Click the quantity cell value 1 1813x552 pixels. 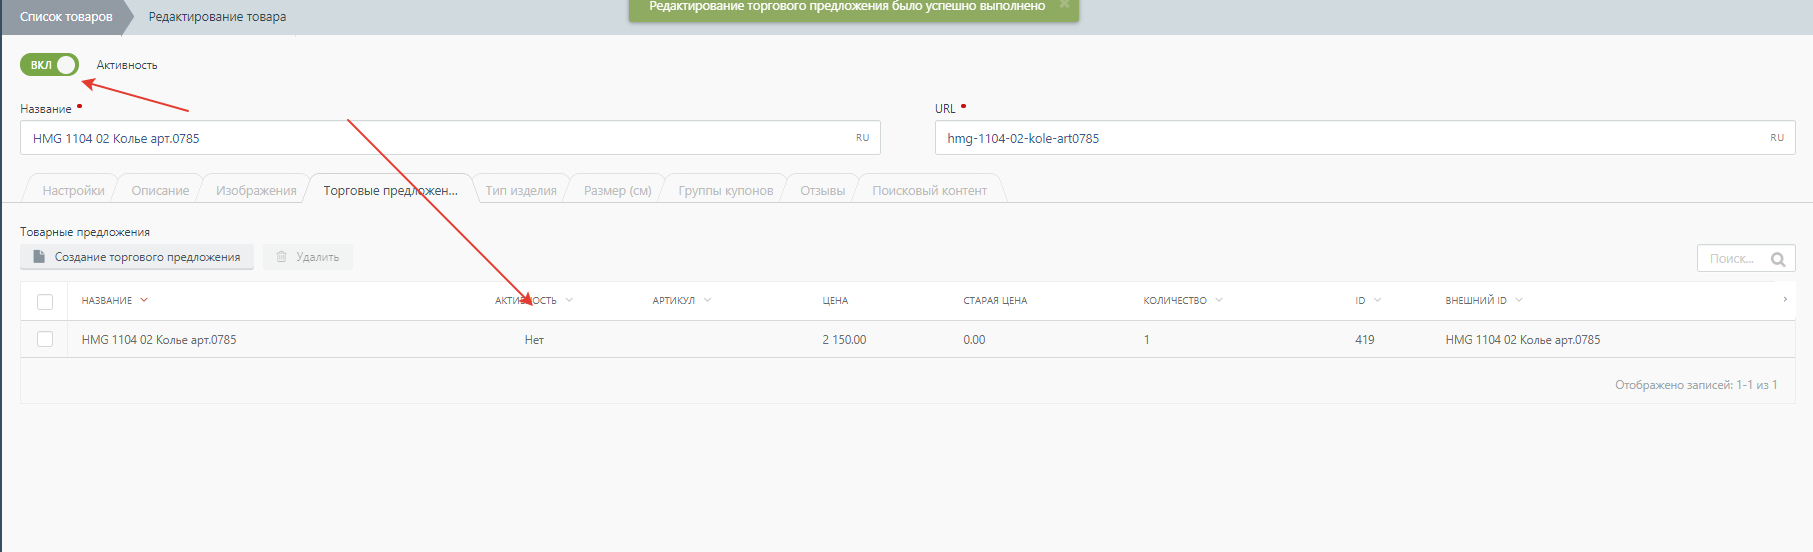click(x=1146, y=340)
